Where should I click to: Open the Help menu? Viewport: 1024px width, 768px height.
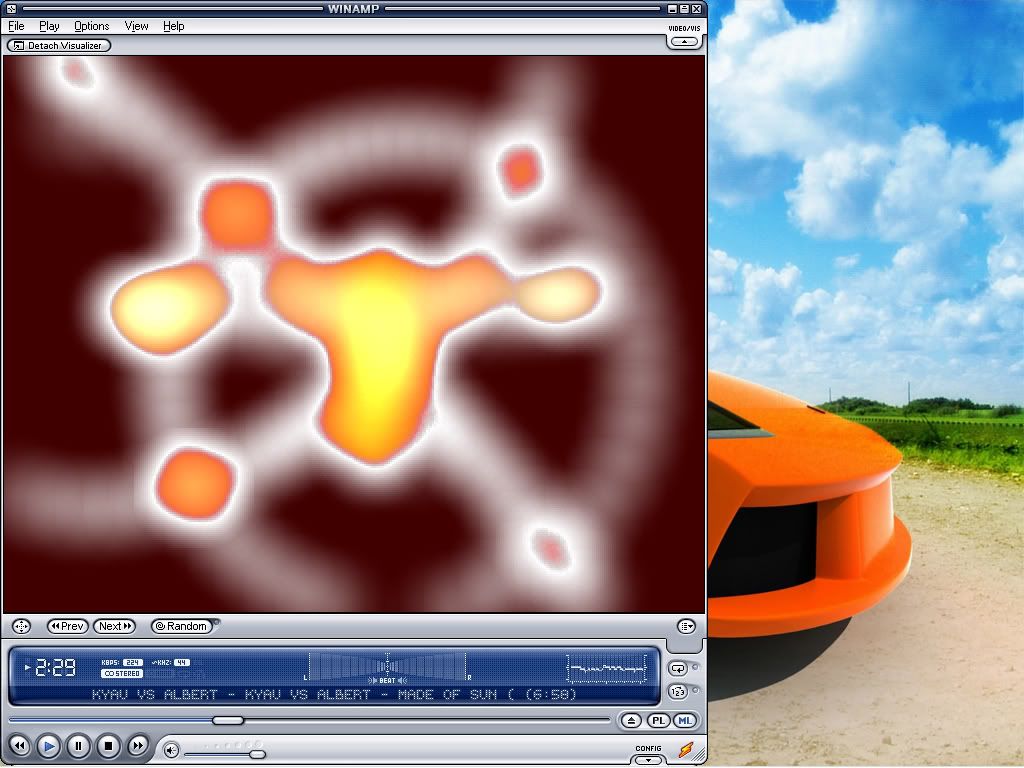pyautogui.click(x=173, y=26)
